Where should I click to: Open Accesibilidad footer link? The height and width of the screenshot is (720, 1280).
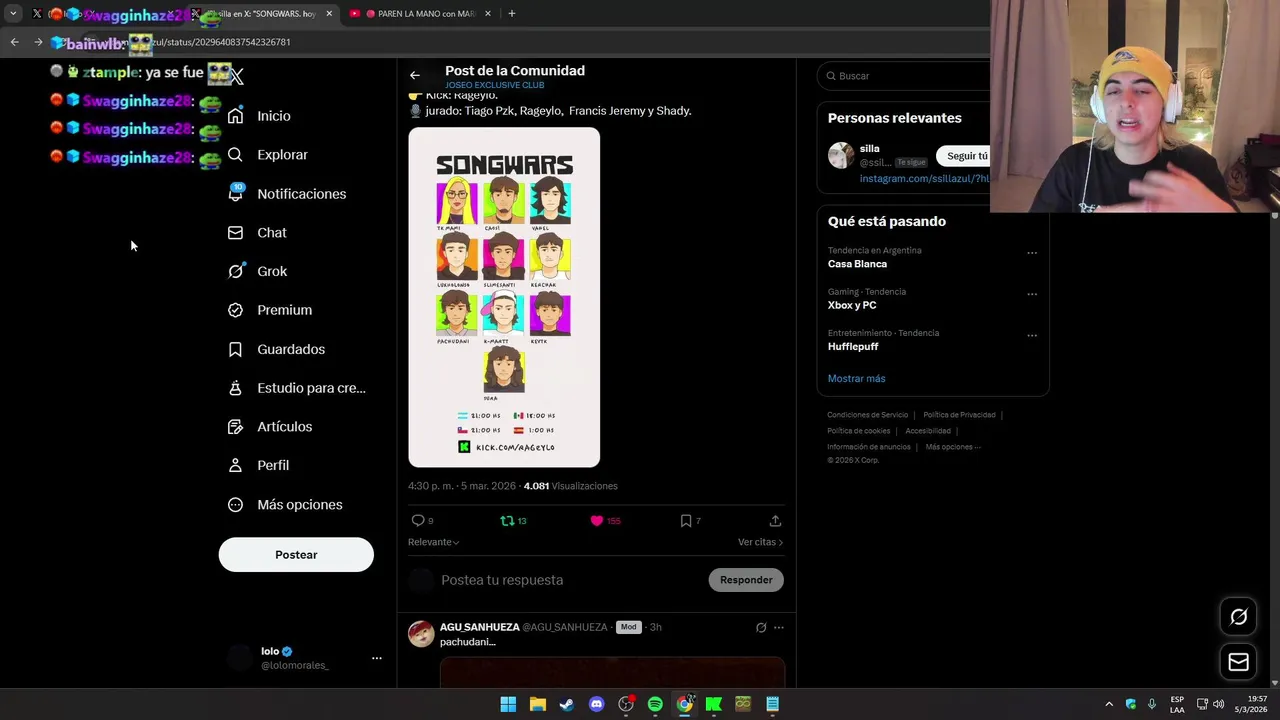928,431
